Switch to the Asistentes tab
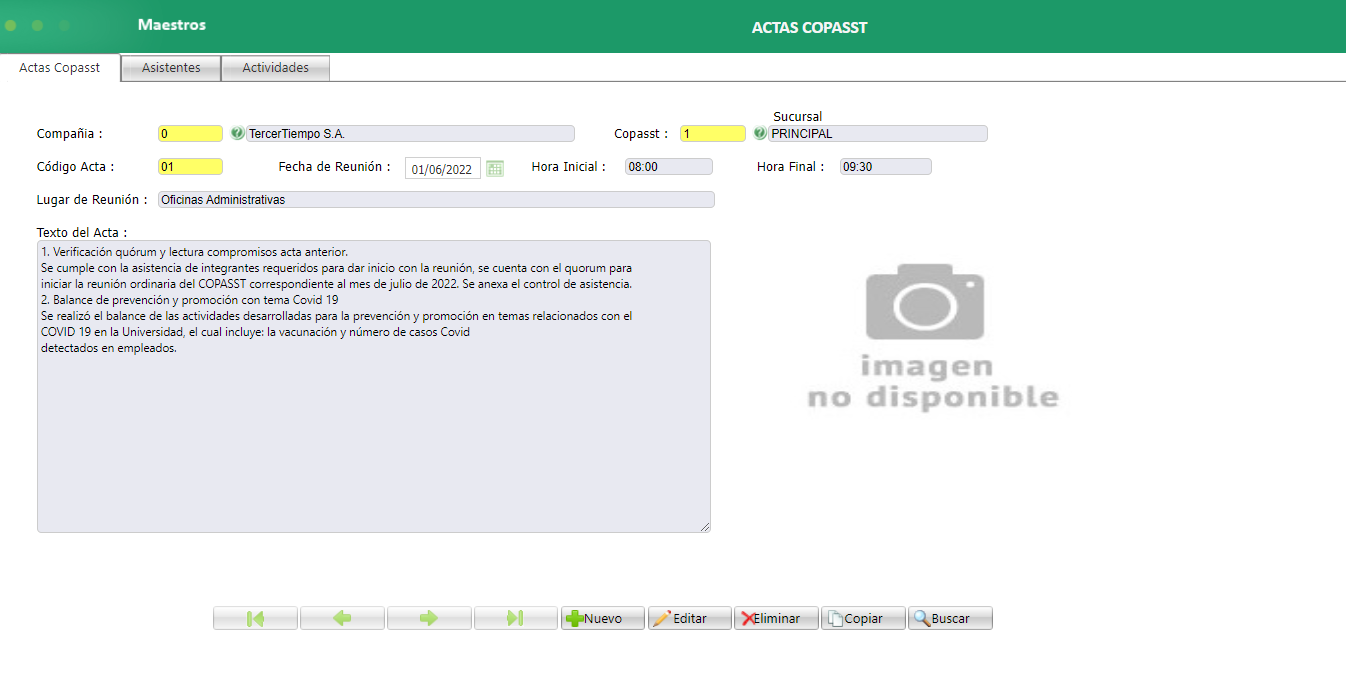1346x673 pixels. (x=170, y=67)
